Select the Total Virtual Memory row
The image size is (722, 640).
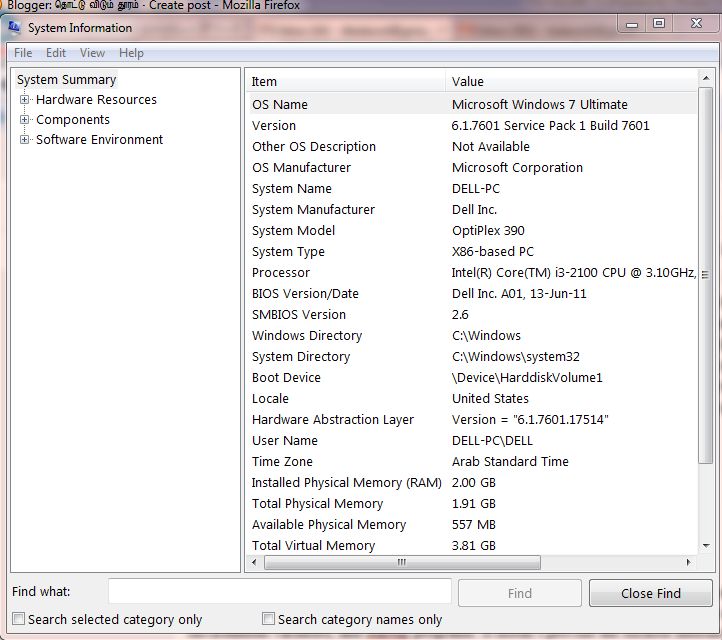click(472, 546)
